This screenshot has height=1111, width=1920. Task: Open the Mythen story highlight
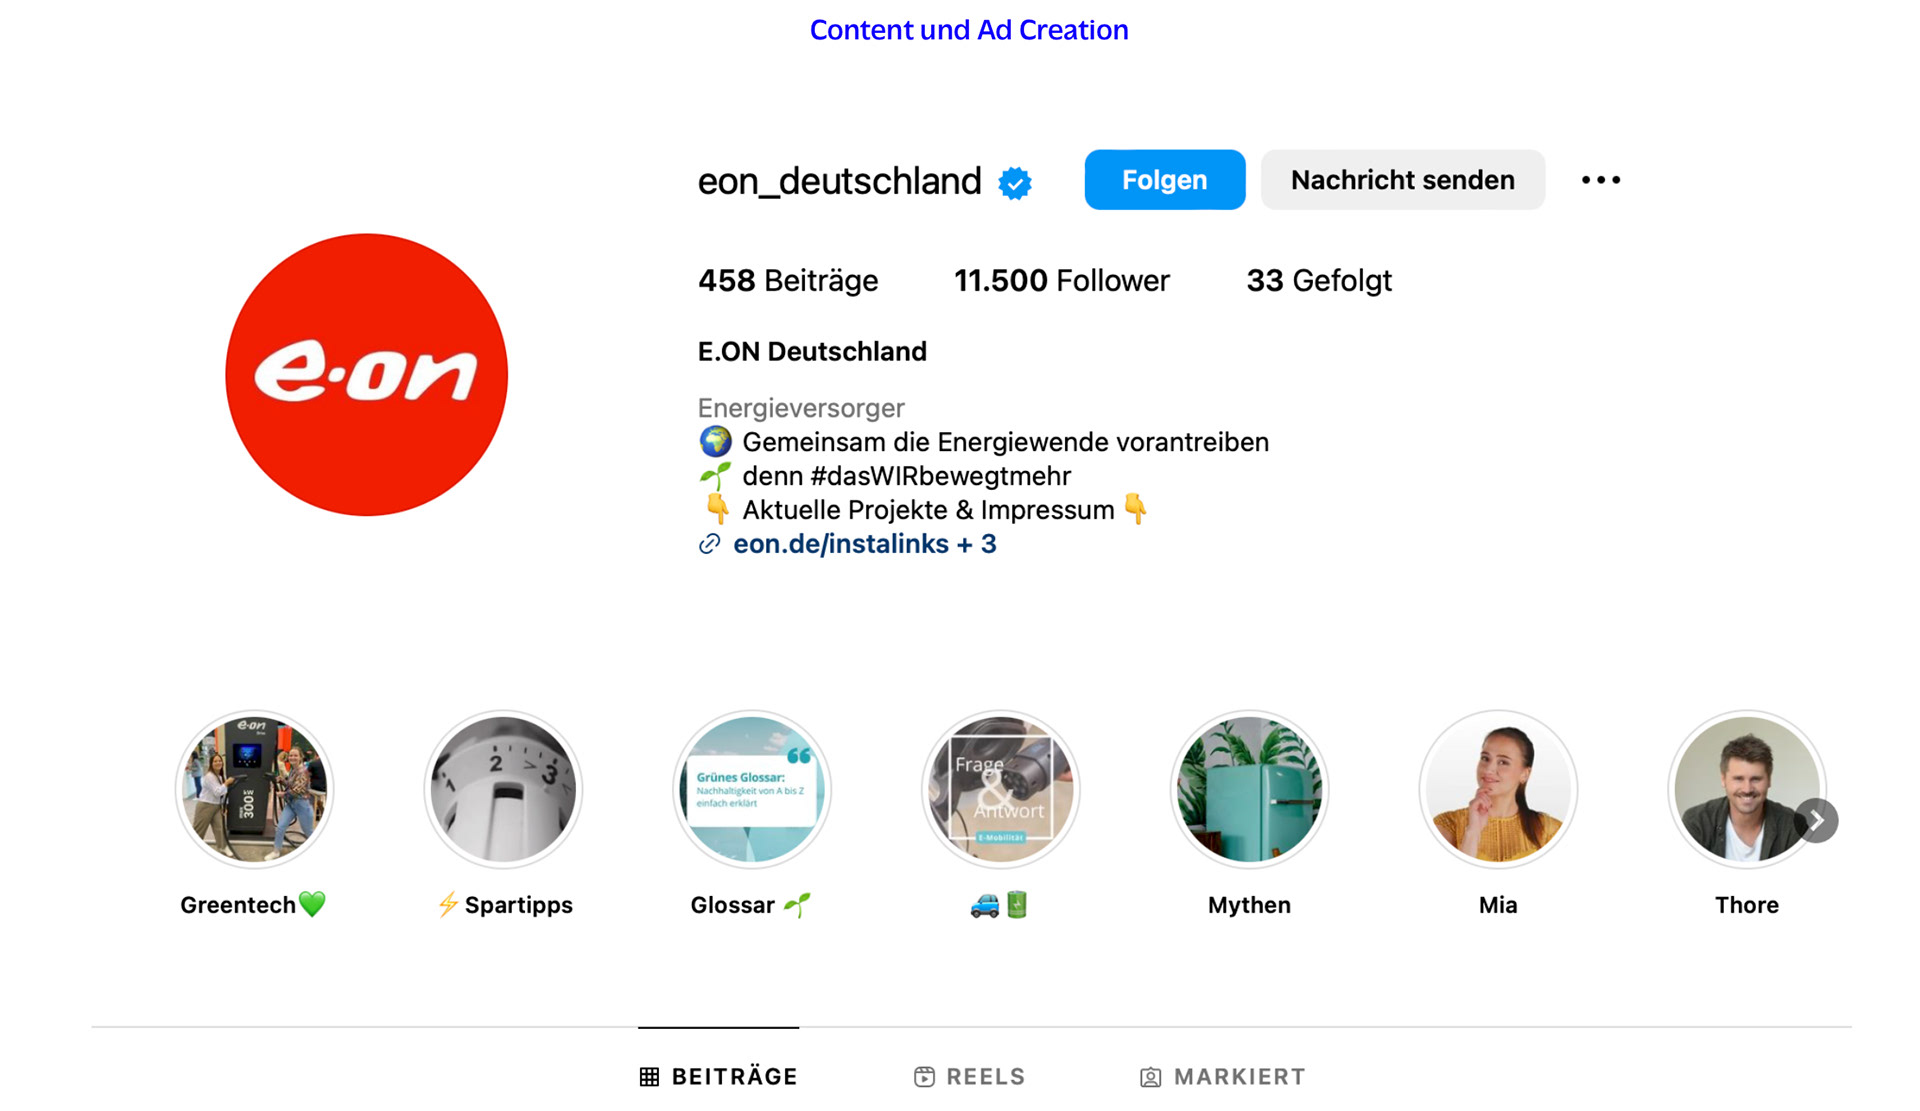[x=1249, y=790]
